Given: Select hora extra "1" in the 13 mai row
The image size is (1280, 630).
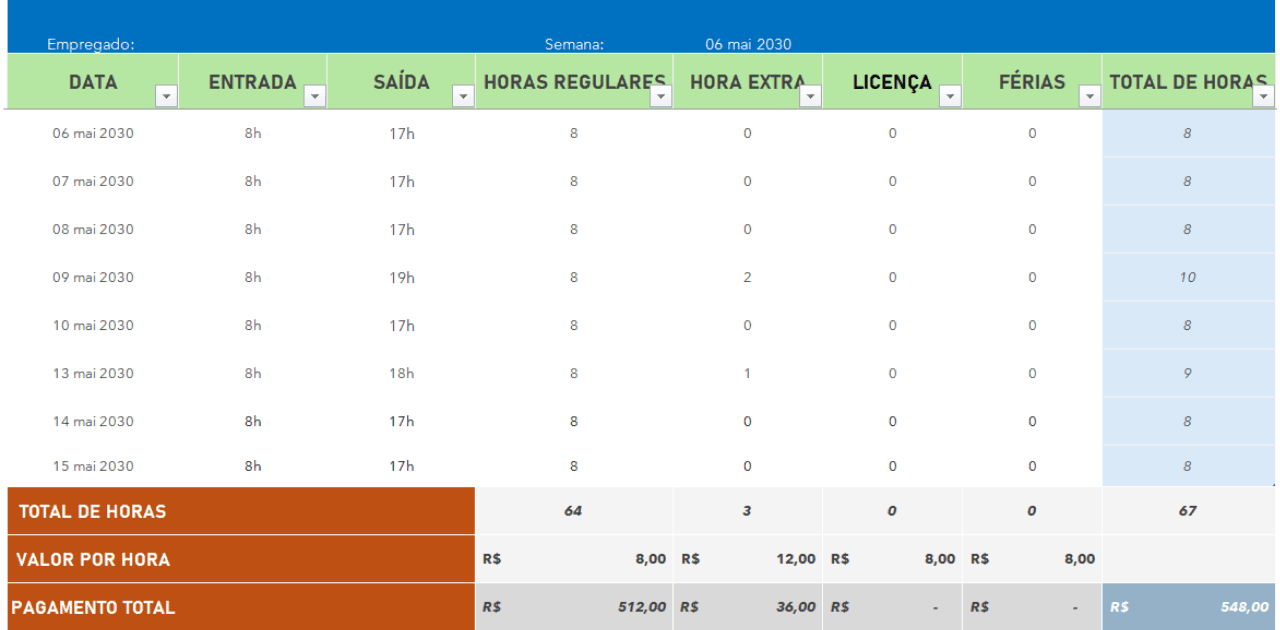Looking at the screenshot, I should [748, 373].
